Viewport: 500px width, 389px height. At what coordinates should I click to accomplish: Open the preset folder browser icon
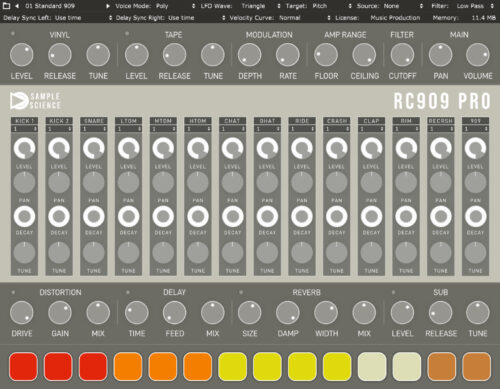coord(6,6)
